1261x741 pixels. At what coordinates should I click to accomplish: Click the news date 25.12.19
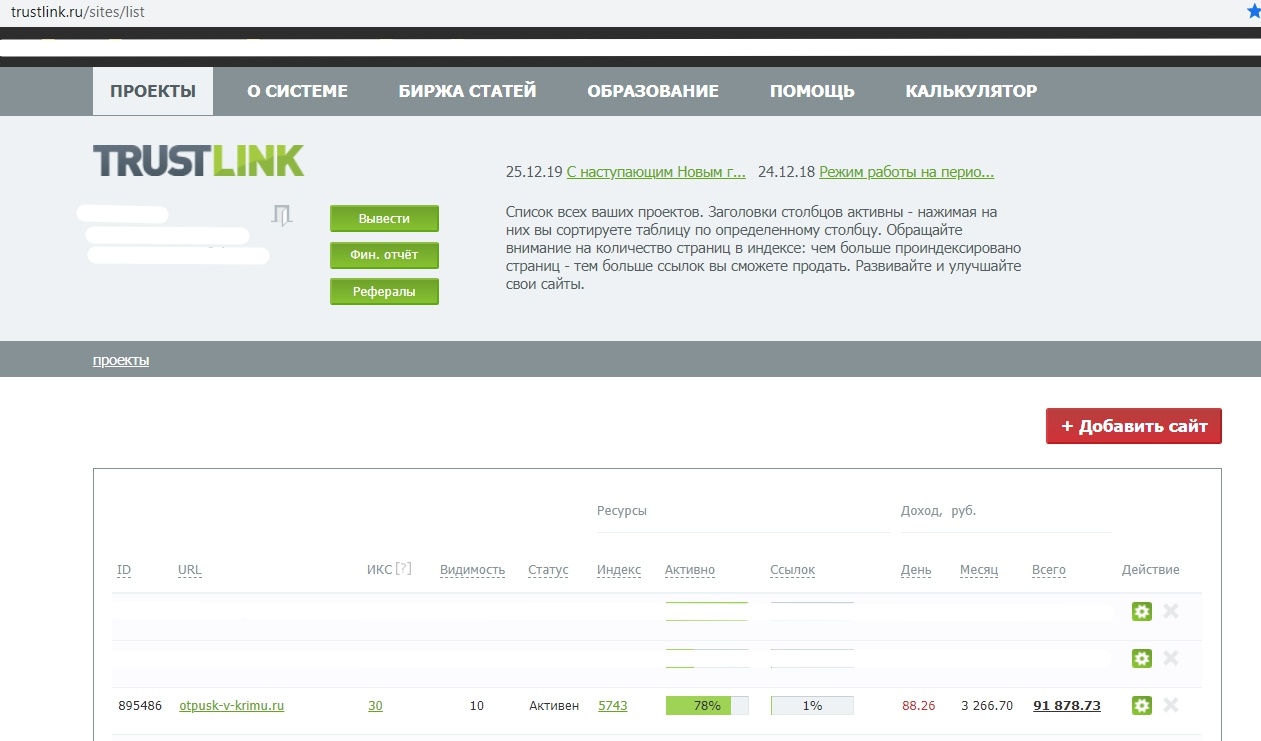[x=534, y=172]
